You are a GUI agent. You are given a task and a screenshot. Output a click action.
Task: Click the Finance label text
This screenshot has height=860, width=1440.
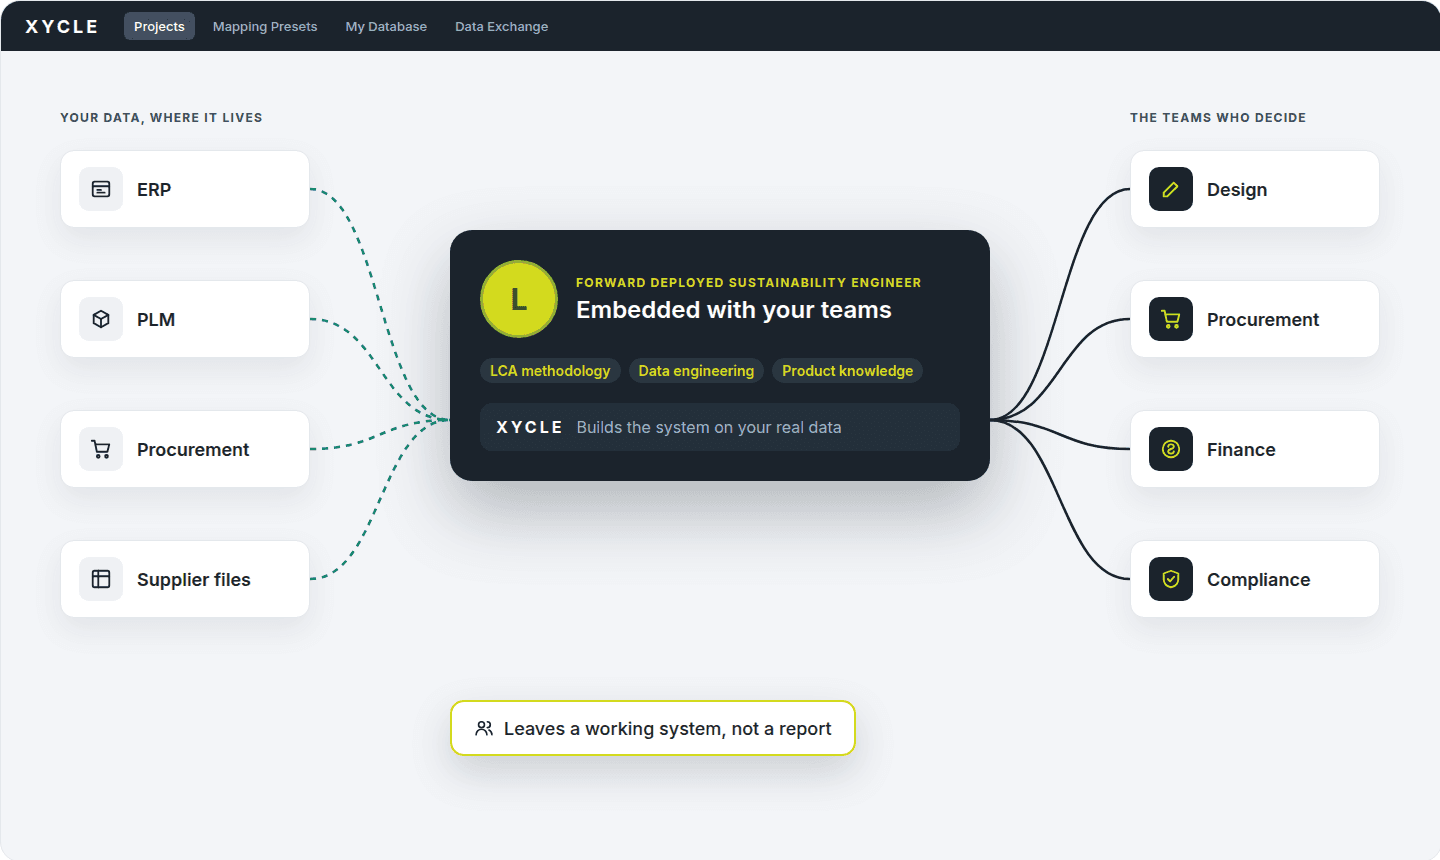tap(1241, 450)
